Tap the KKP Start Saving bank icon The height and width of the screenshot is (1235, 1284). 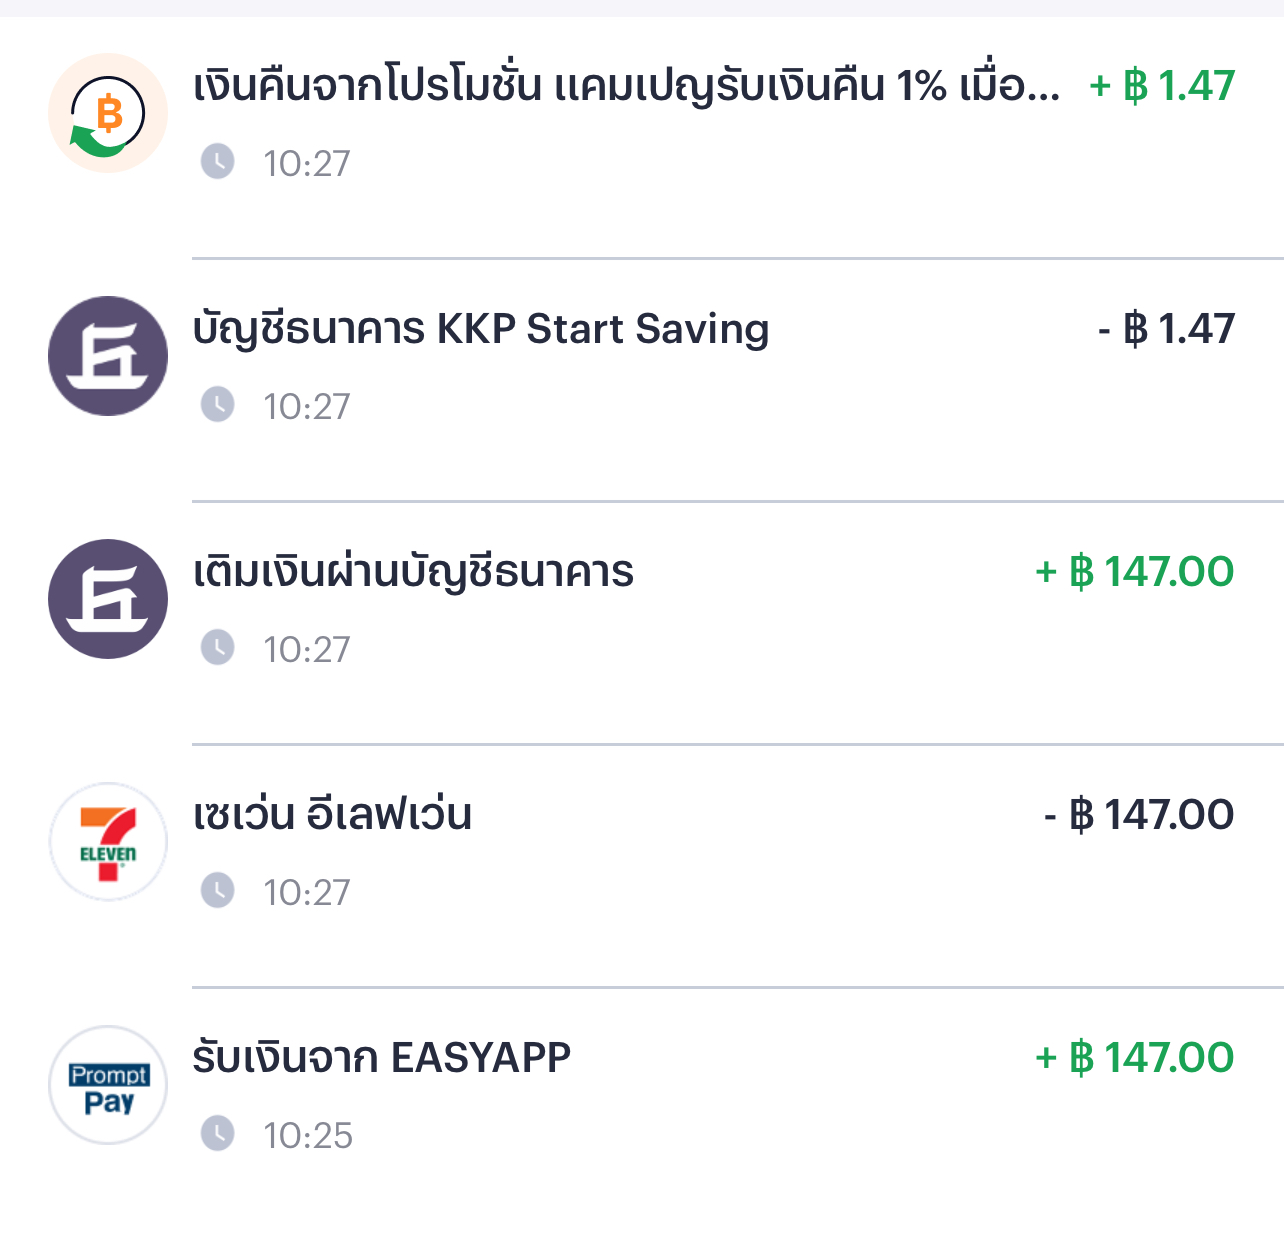[108, 356]
